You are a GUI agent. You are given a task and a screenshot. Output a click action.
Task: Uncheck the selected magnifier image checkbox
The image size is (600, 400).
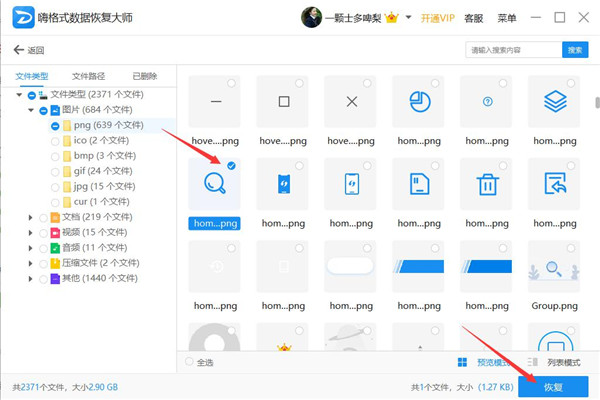tap(232, 165)
